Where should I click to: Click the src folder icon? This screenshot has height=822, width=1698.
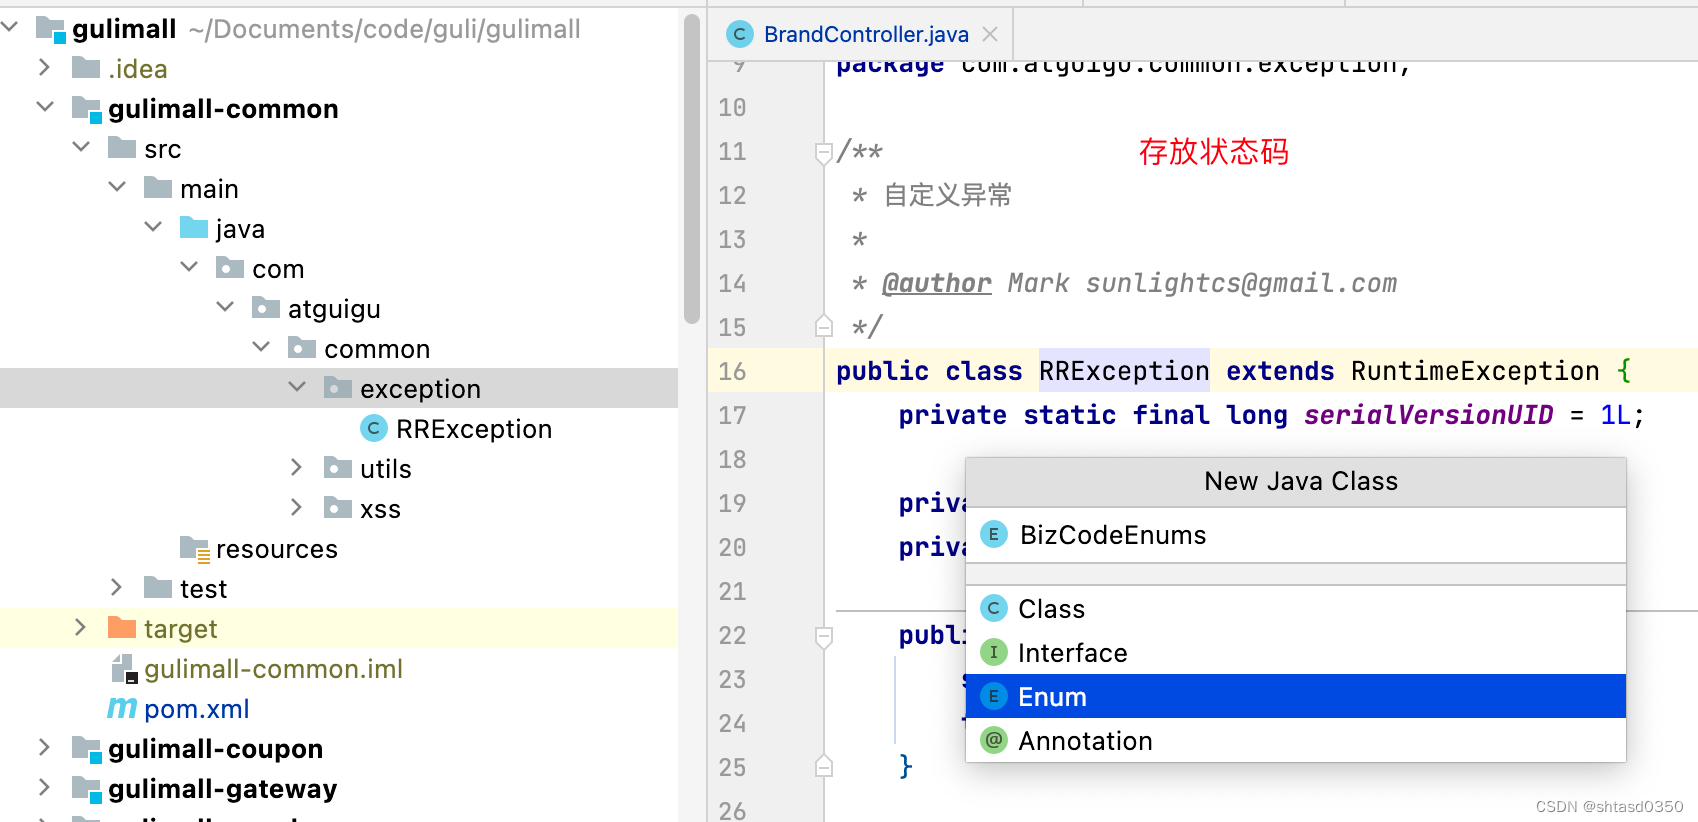[x=122, y=148]
